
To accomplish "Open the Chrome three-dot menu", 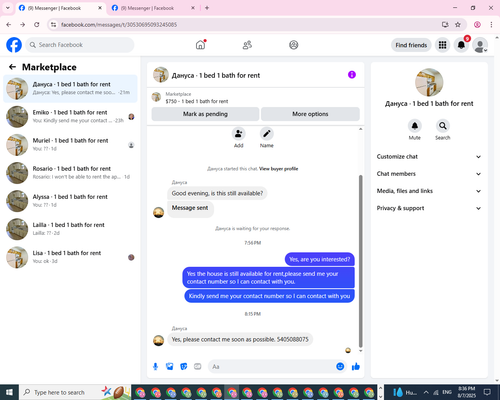I will pos(491,25).
